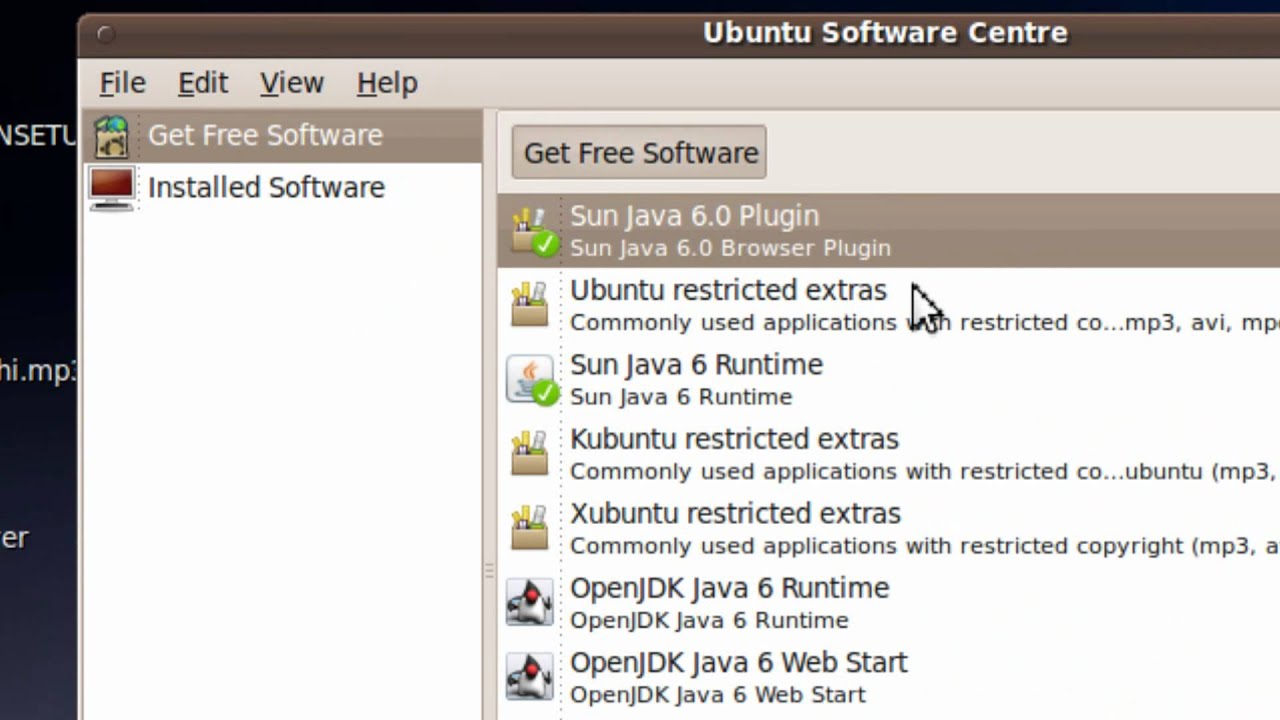The height and width of the screenshot is (720, 1280).
Task: Click the Kubuntu restricted extras package icon
Action: pyautogui.click(x=530, y=454)
